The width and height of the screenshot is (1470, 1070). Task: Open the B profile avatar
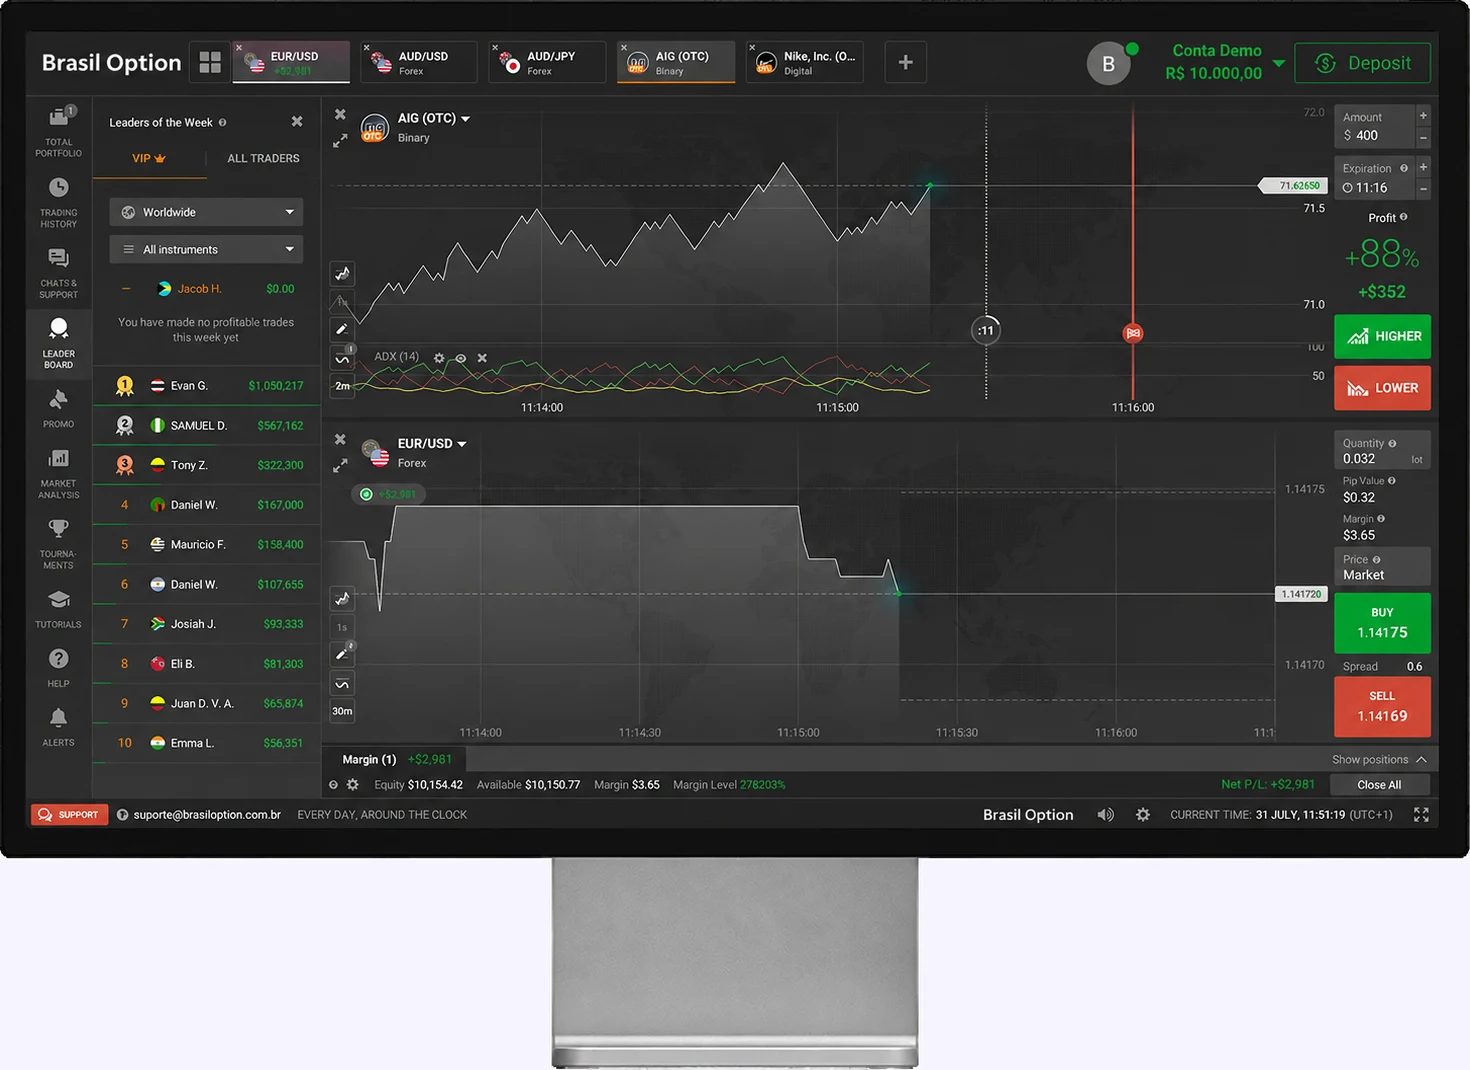click(1108, 64)
